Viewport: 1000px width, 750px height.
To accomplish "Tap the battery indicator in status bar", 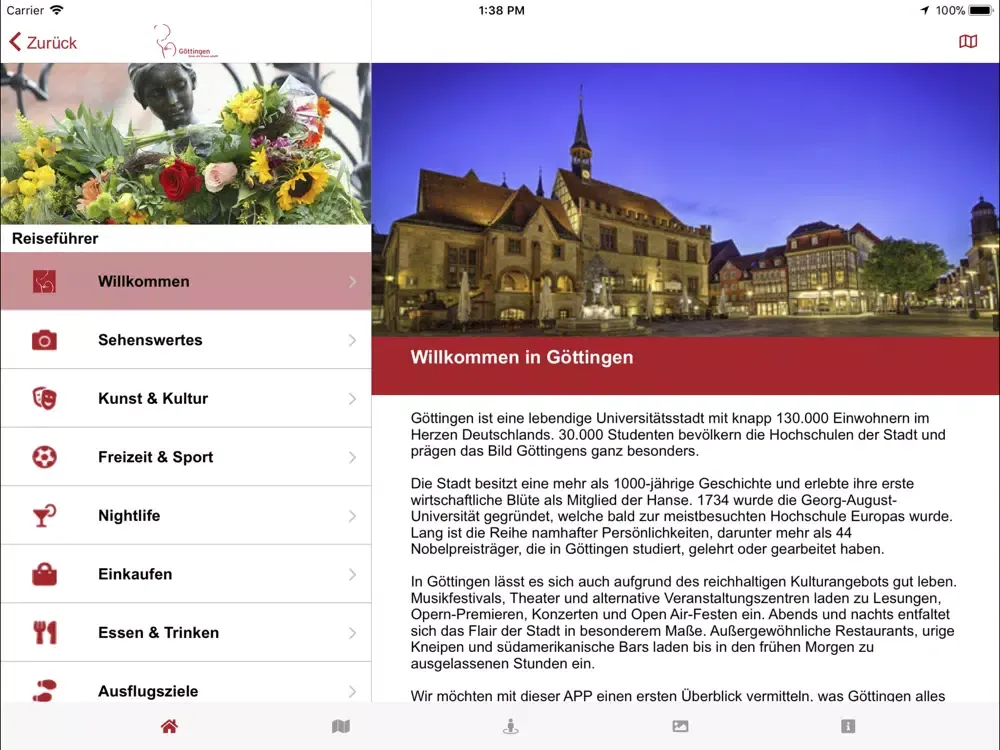I will (x=980, y=10).
